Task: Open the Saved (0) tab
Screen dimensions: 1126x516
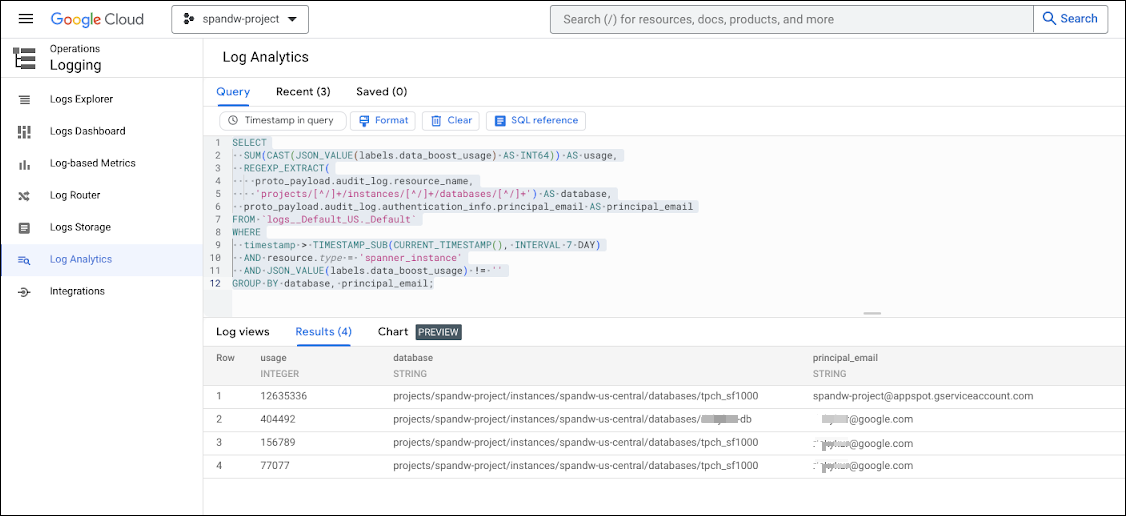Action: coord(381,91)
